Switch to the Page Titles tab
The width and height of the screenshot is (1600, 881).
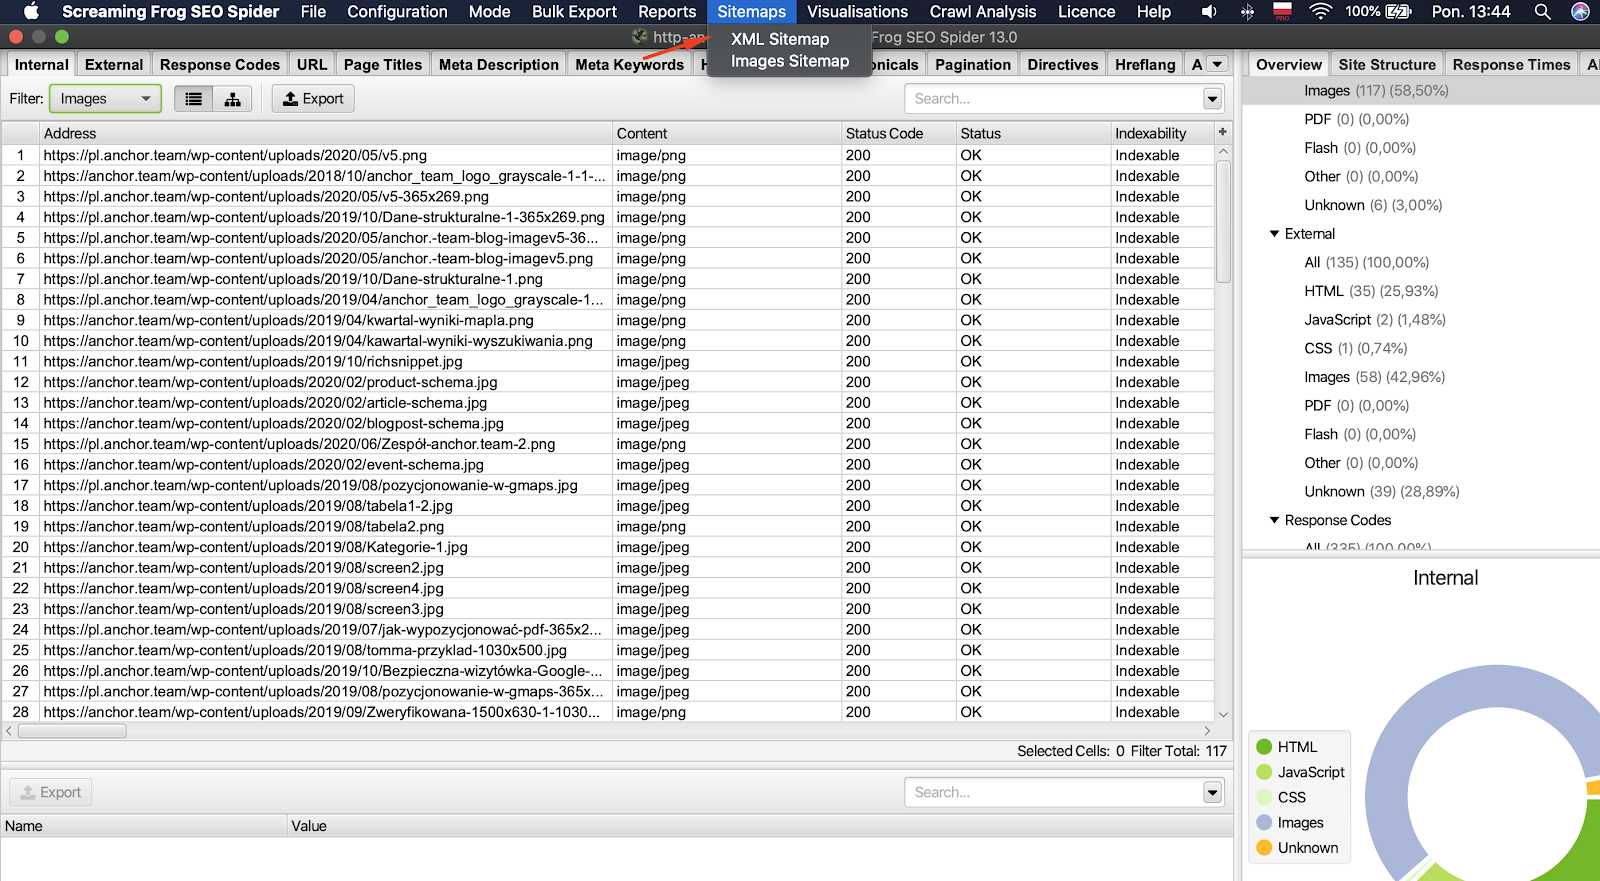pos(383,65)
